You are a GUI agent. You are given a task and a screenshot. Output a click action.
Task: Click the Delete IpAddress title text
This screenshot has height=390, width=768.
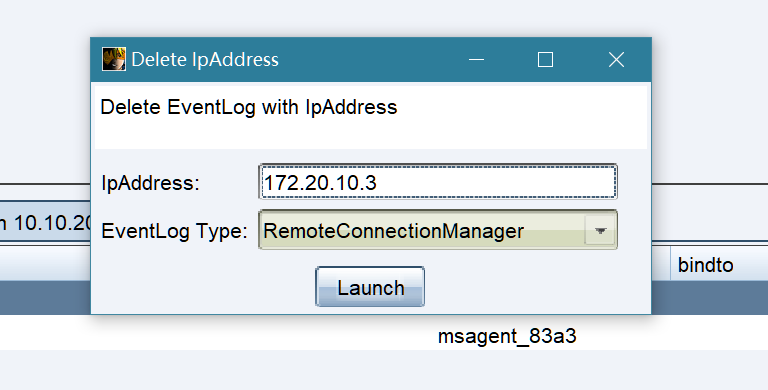[x=205, y=60]
